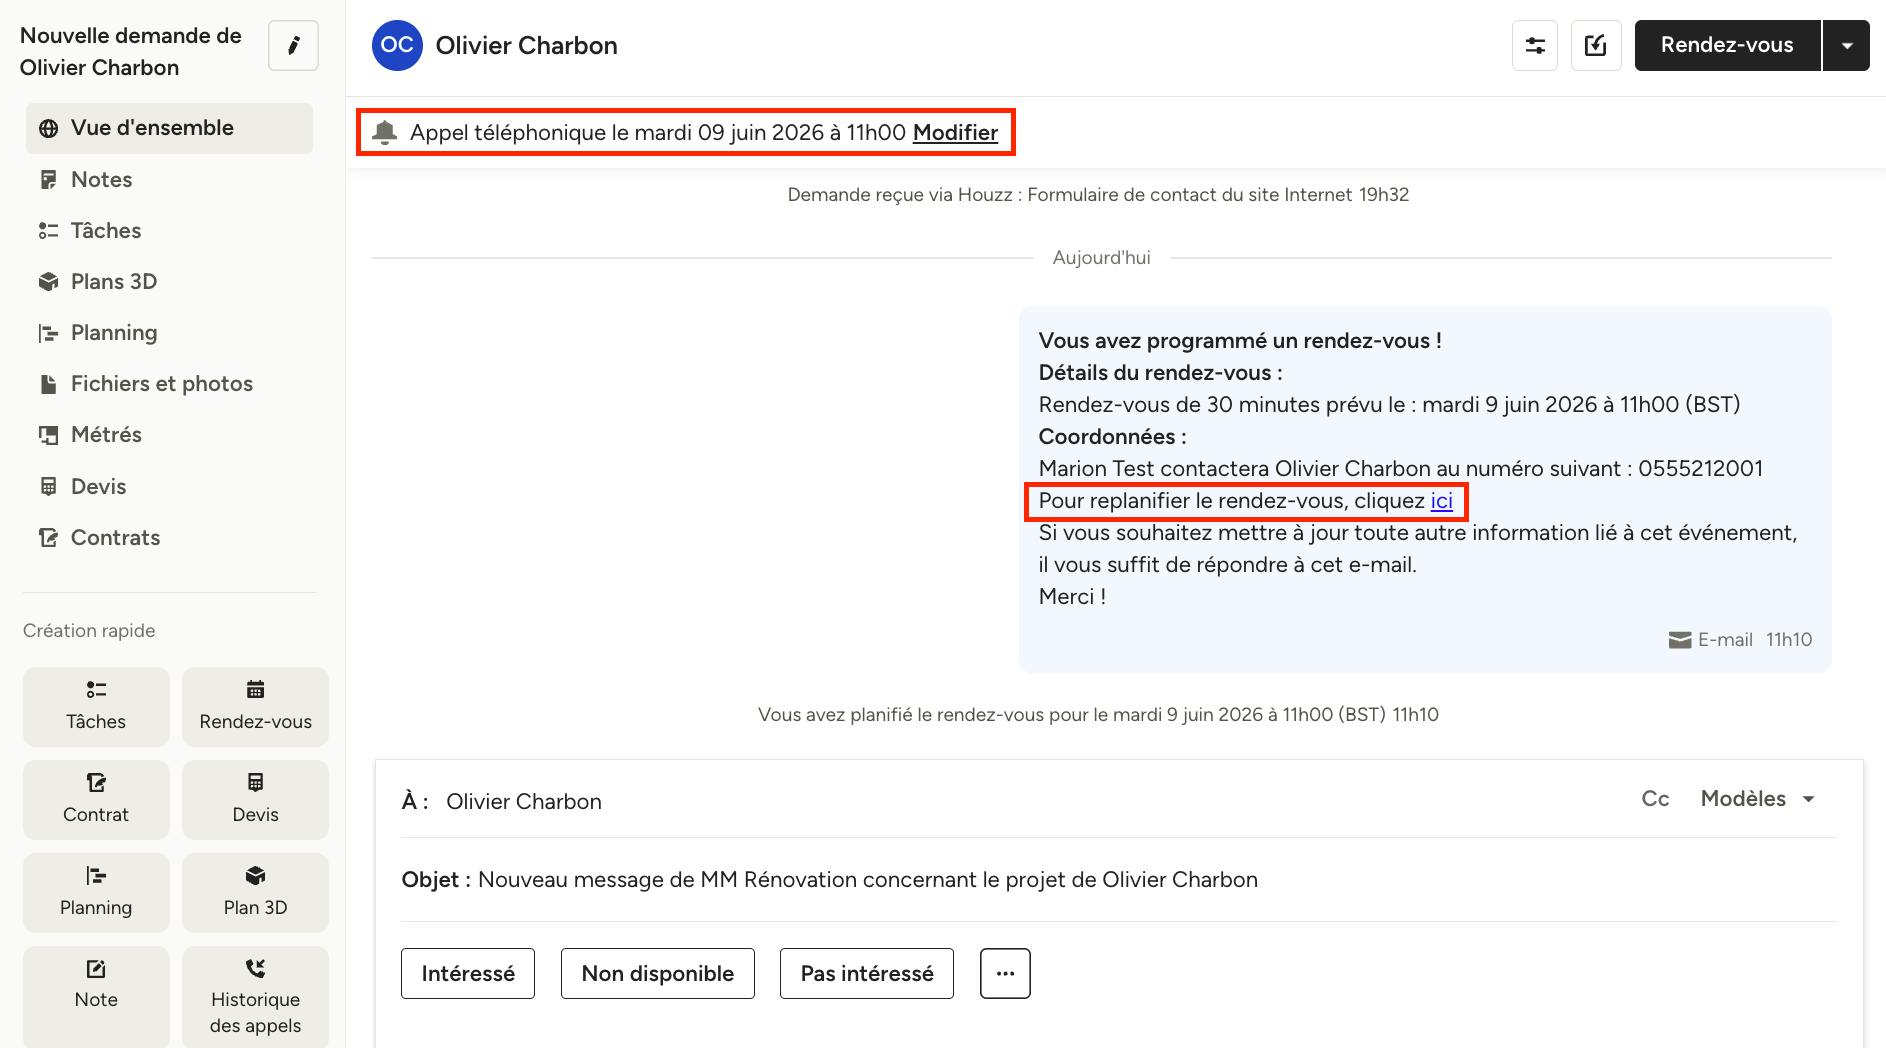The height and width of the screenshot is (1048, 1886).
Task: Click the 'ici' reschedule link
Action: point(1441,501)
